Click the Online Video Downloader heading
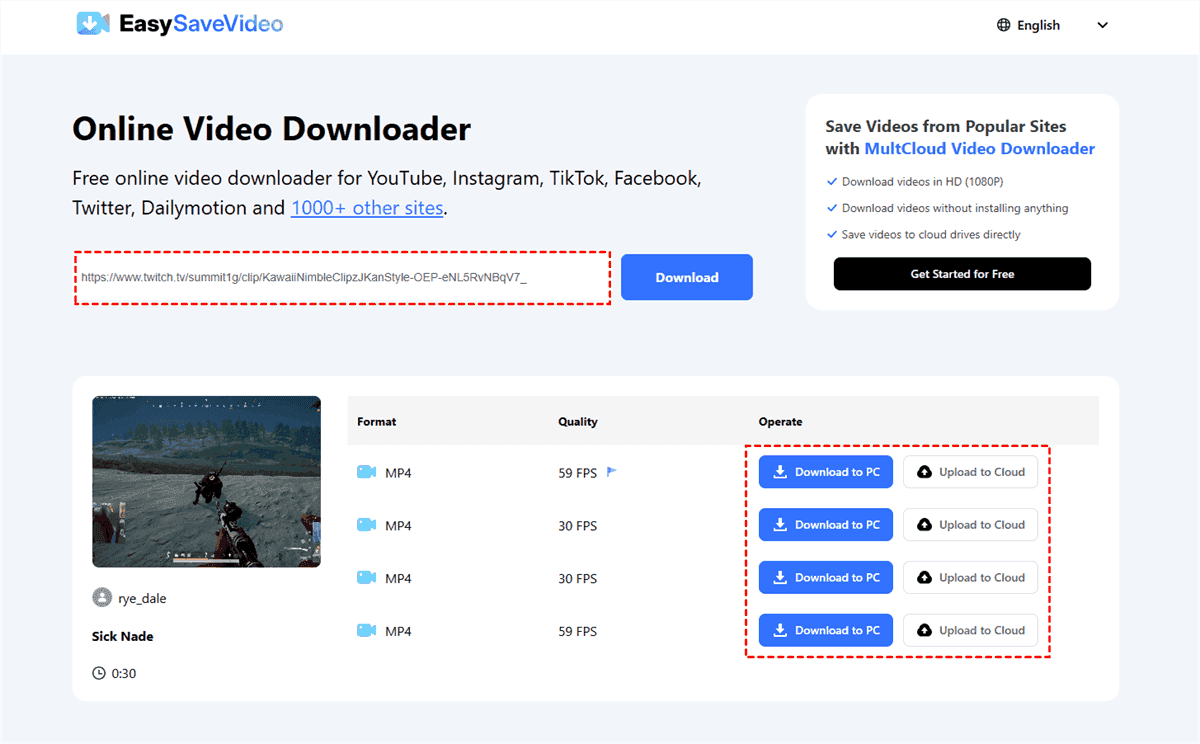 pyautogui.click(x=272, y=128)
